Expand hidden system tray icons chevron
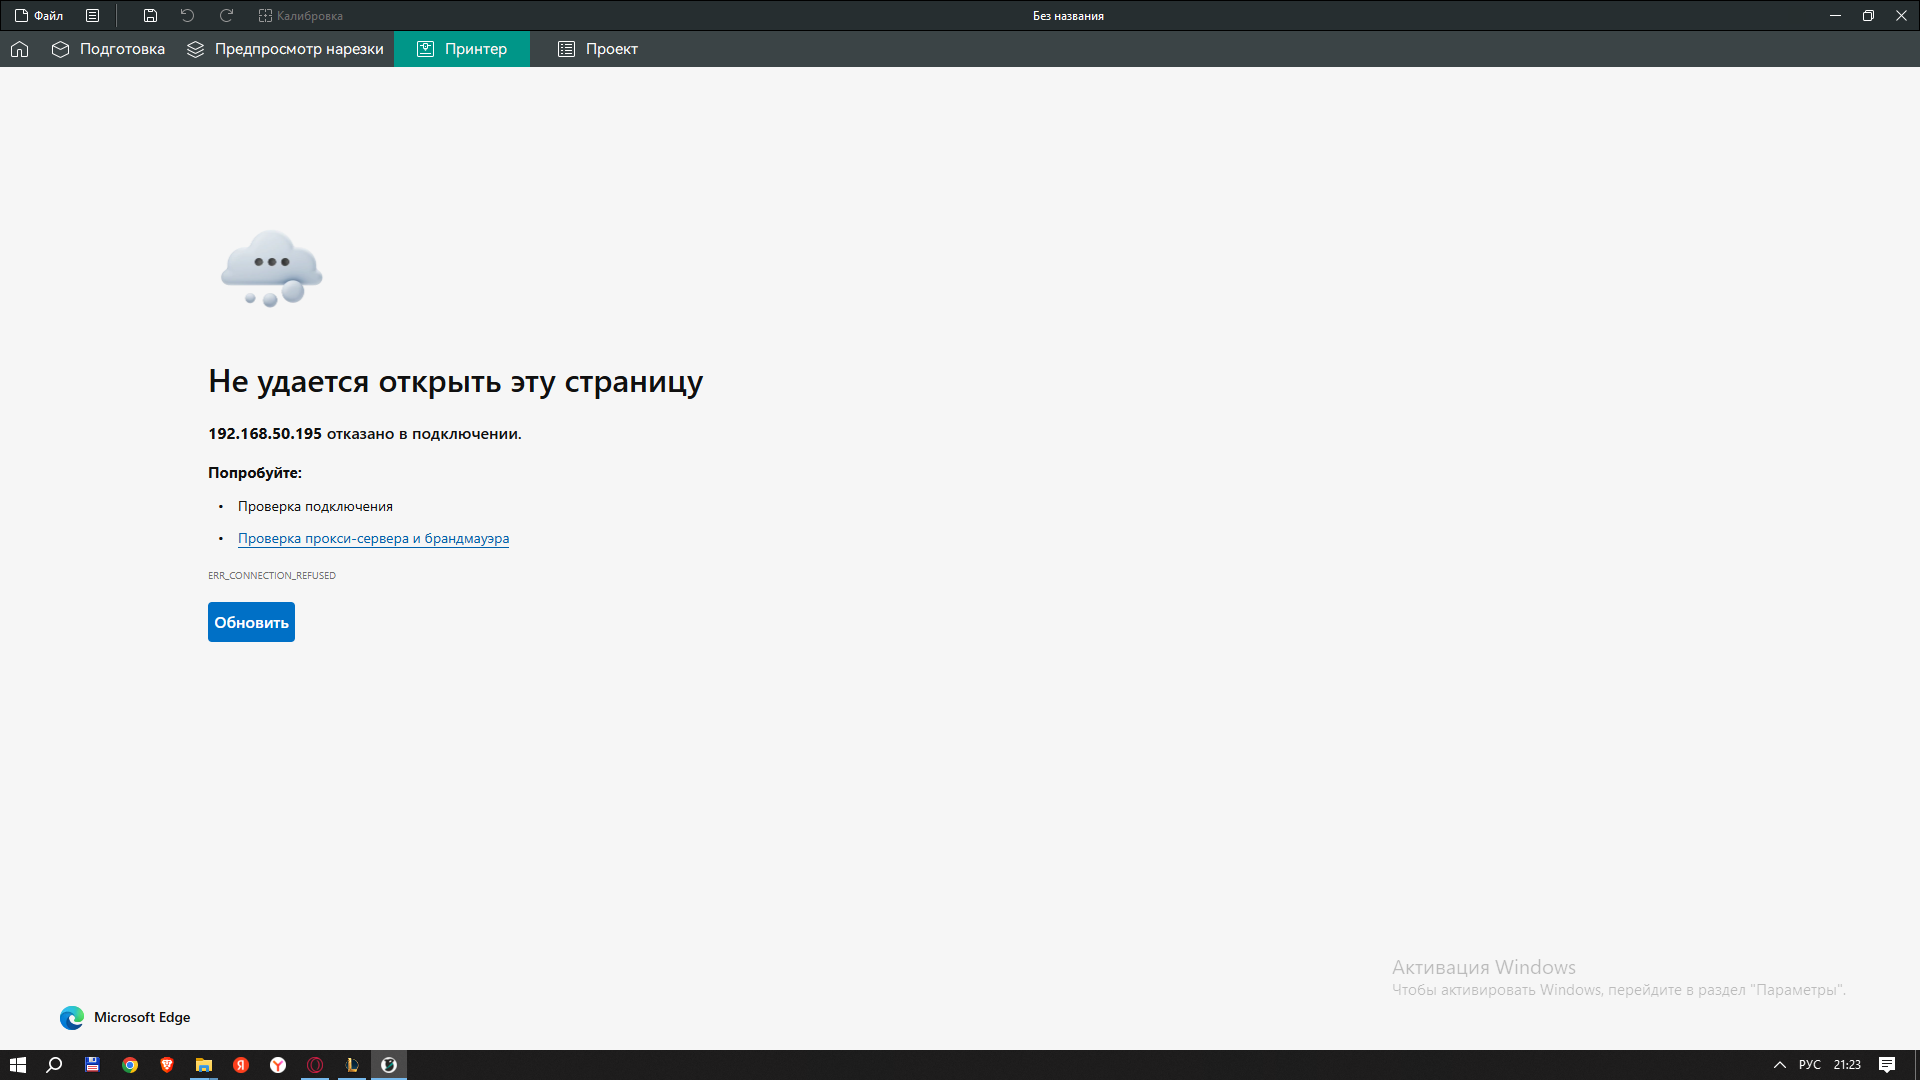The image size is (1920, 1080). tap(1779, 1065)
